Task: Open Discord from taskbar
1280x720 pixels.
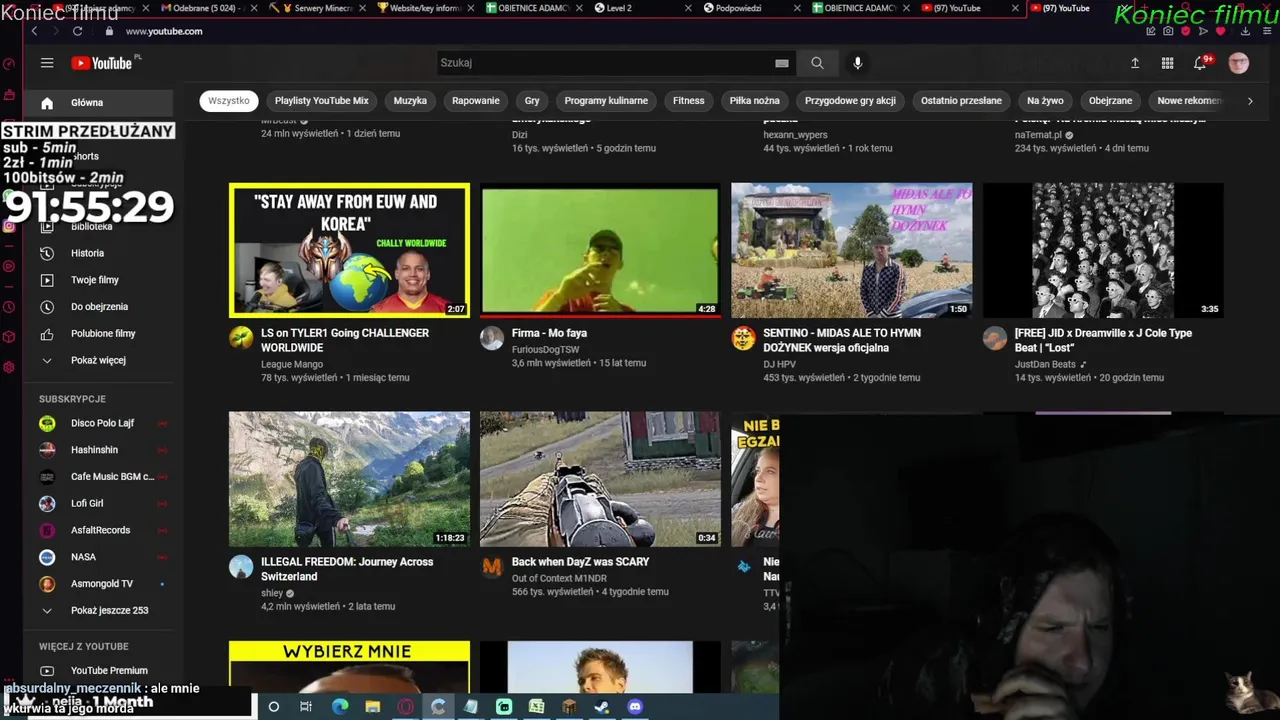Action: tap(634, 707)
